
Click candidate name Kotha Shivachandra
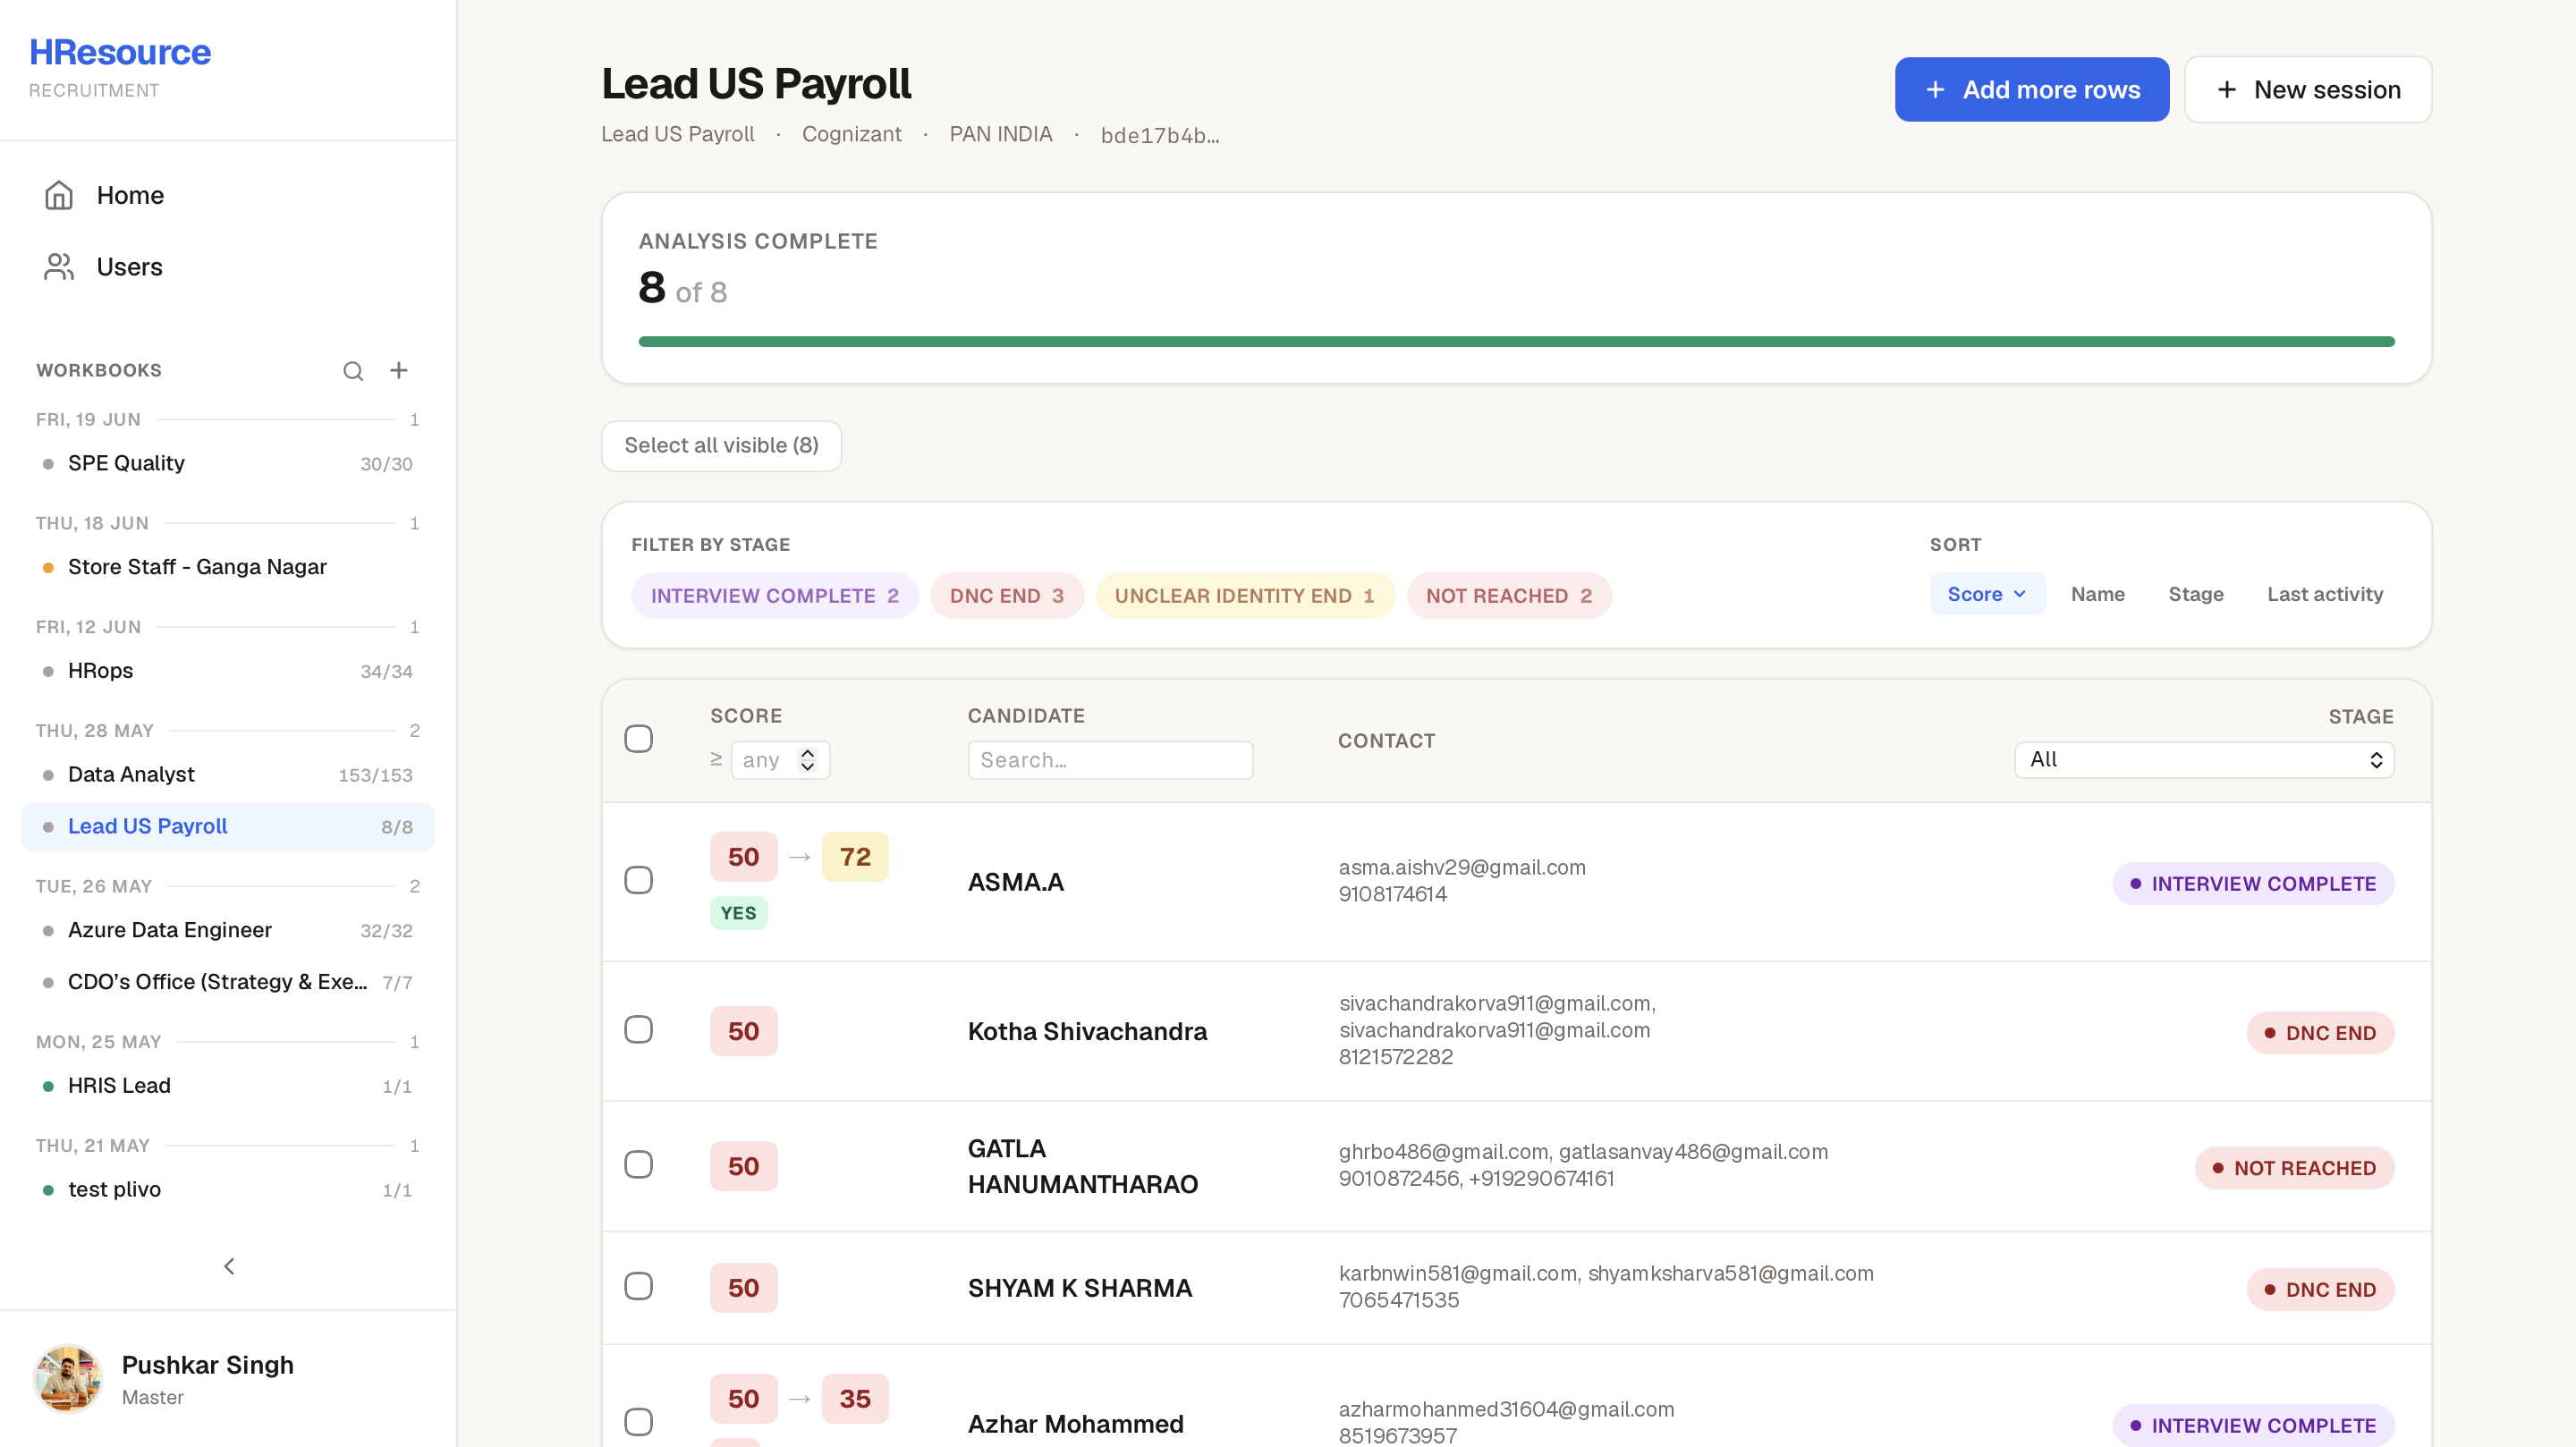pyautogui.click(x=1087, y=1031)
